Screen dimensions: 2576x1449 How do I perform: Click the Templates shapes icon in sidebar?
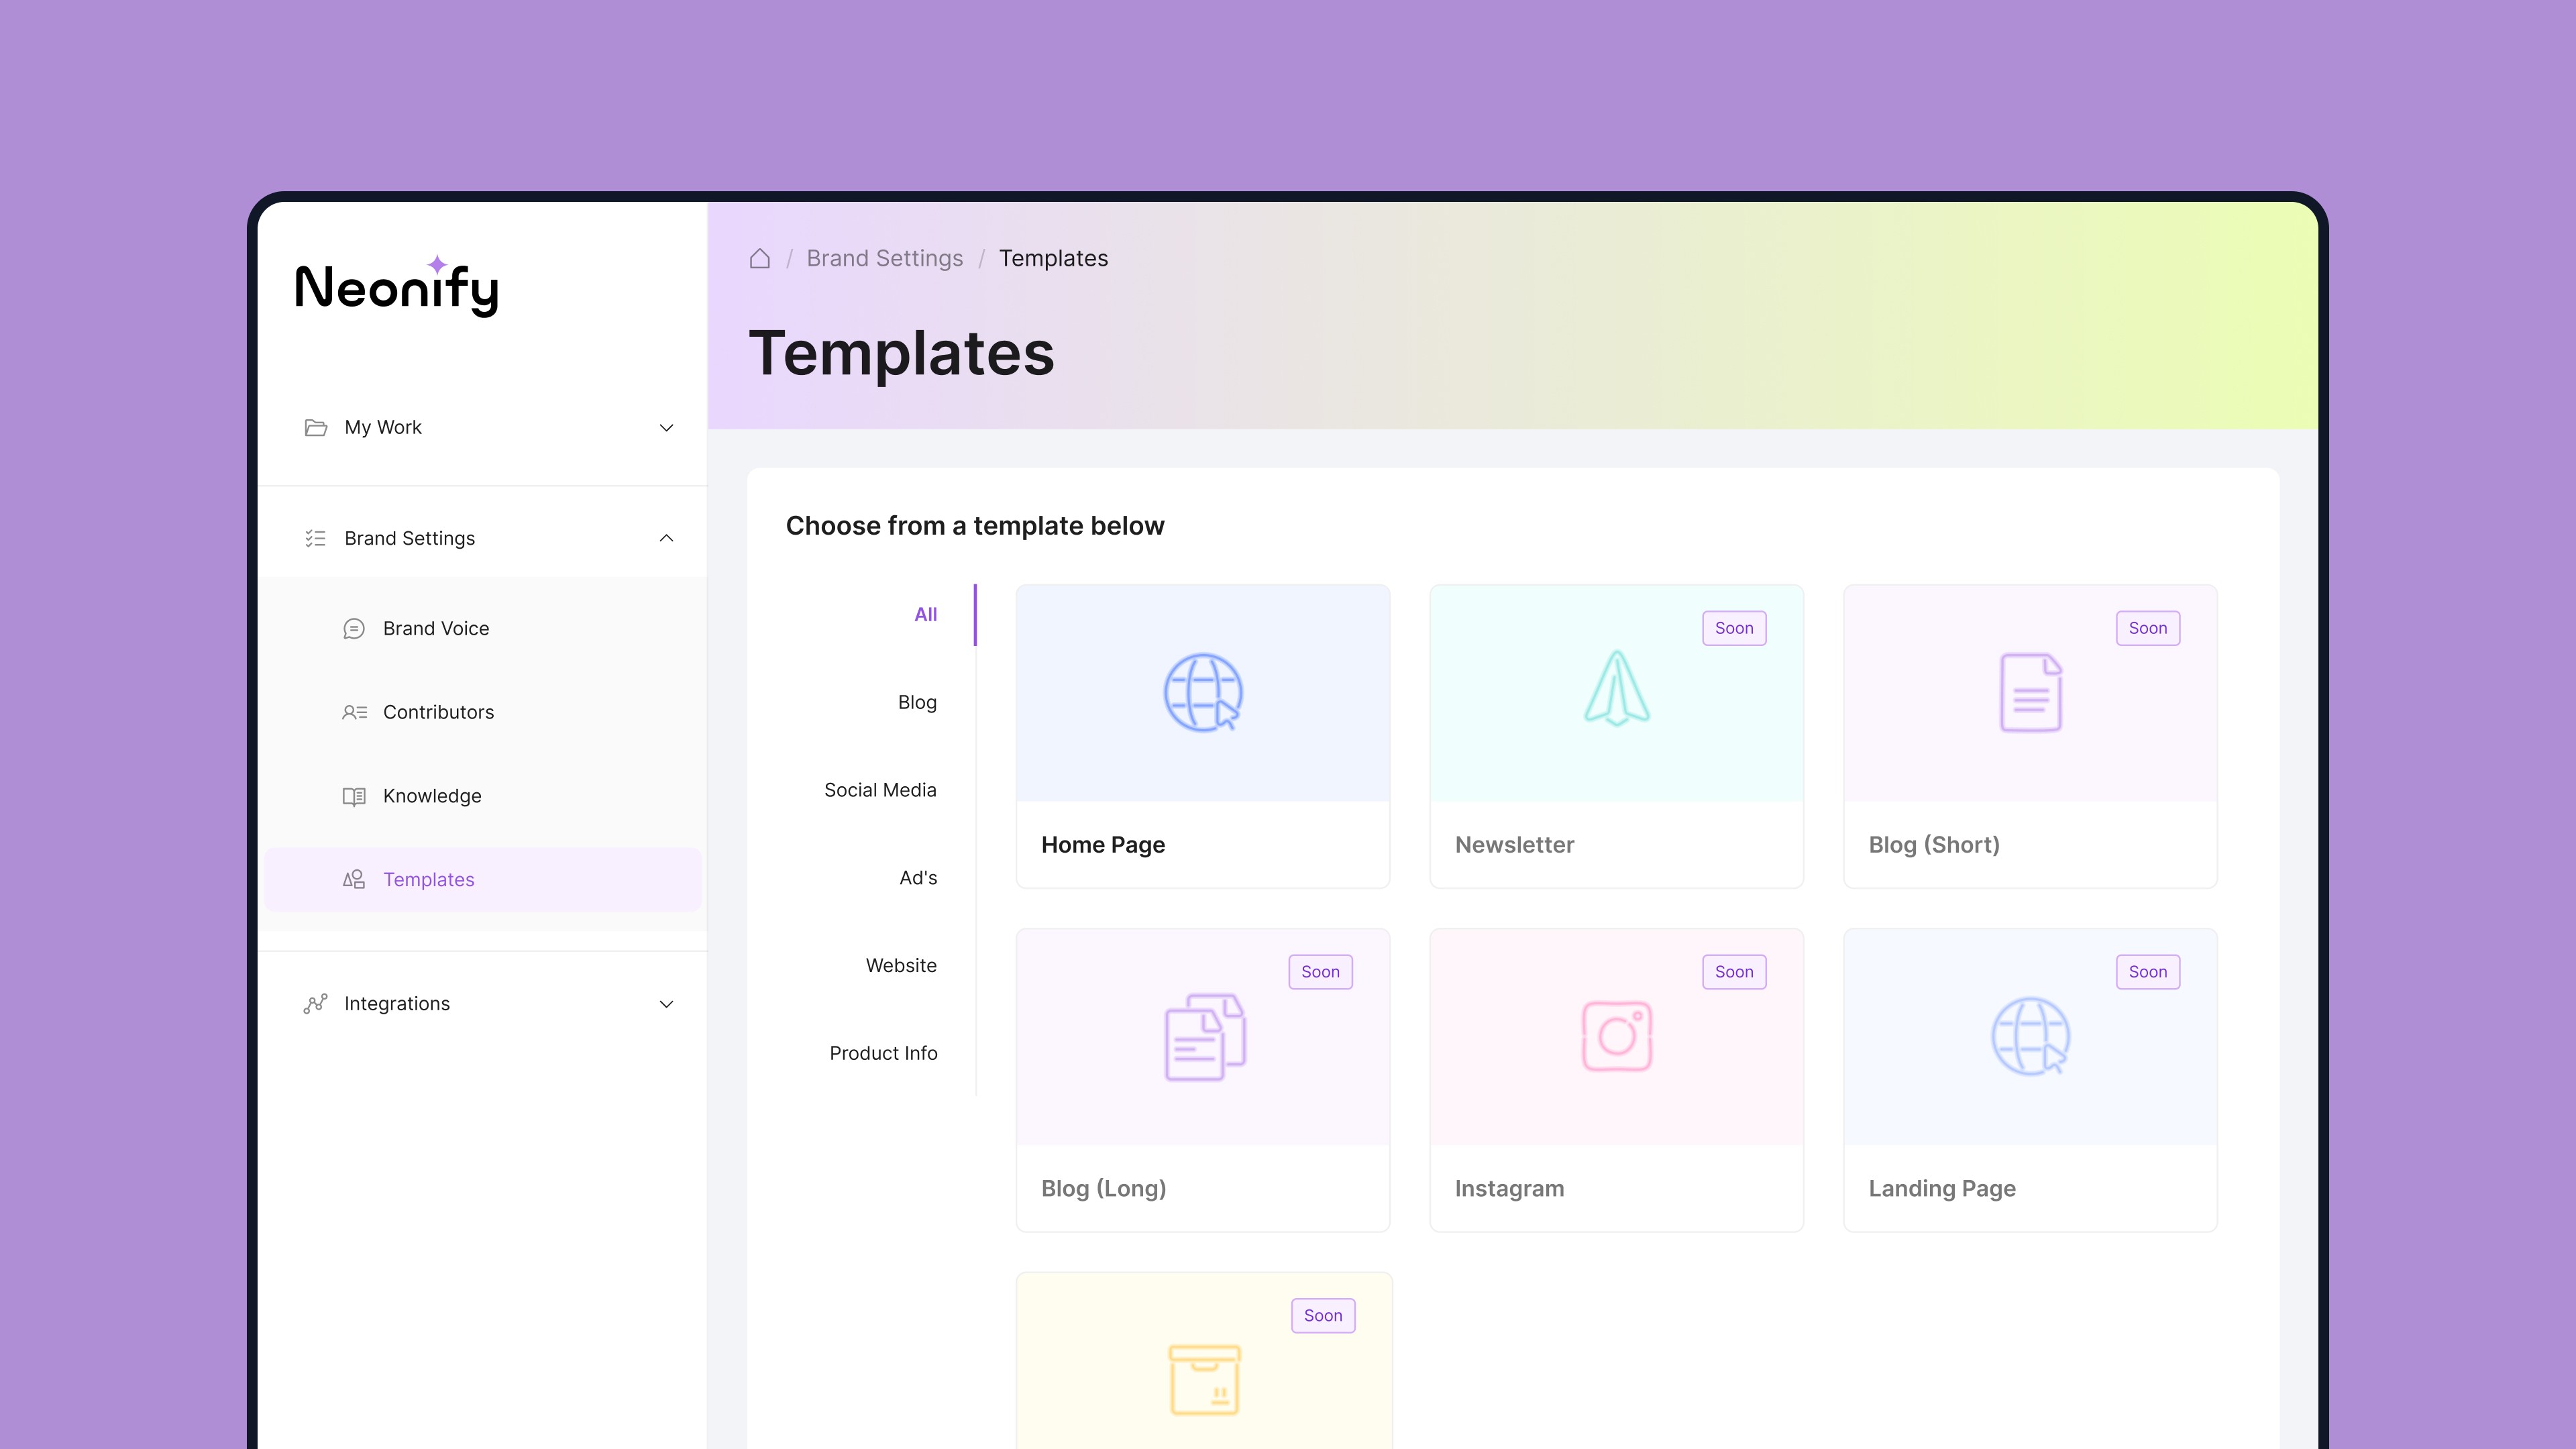[354, 879]
